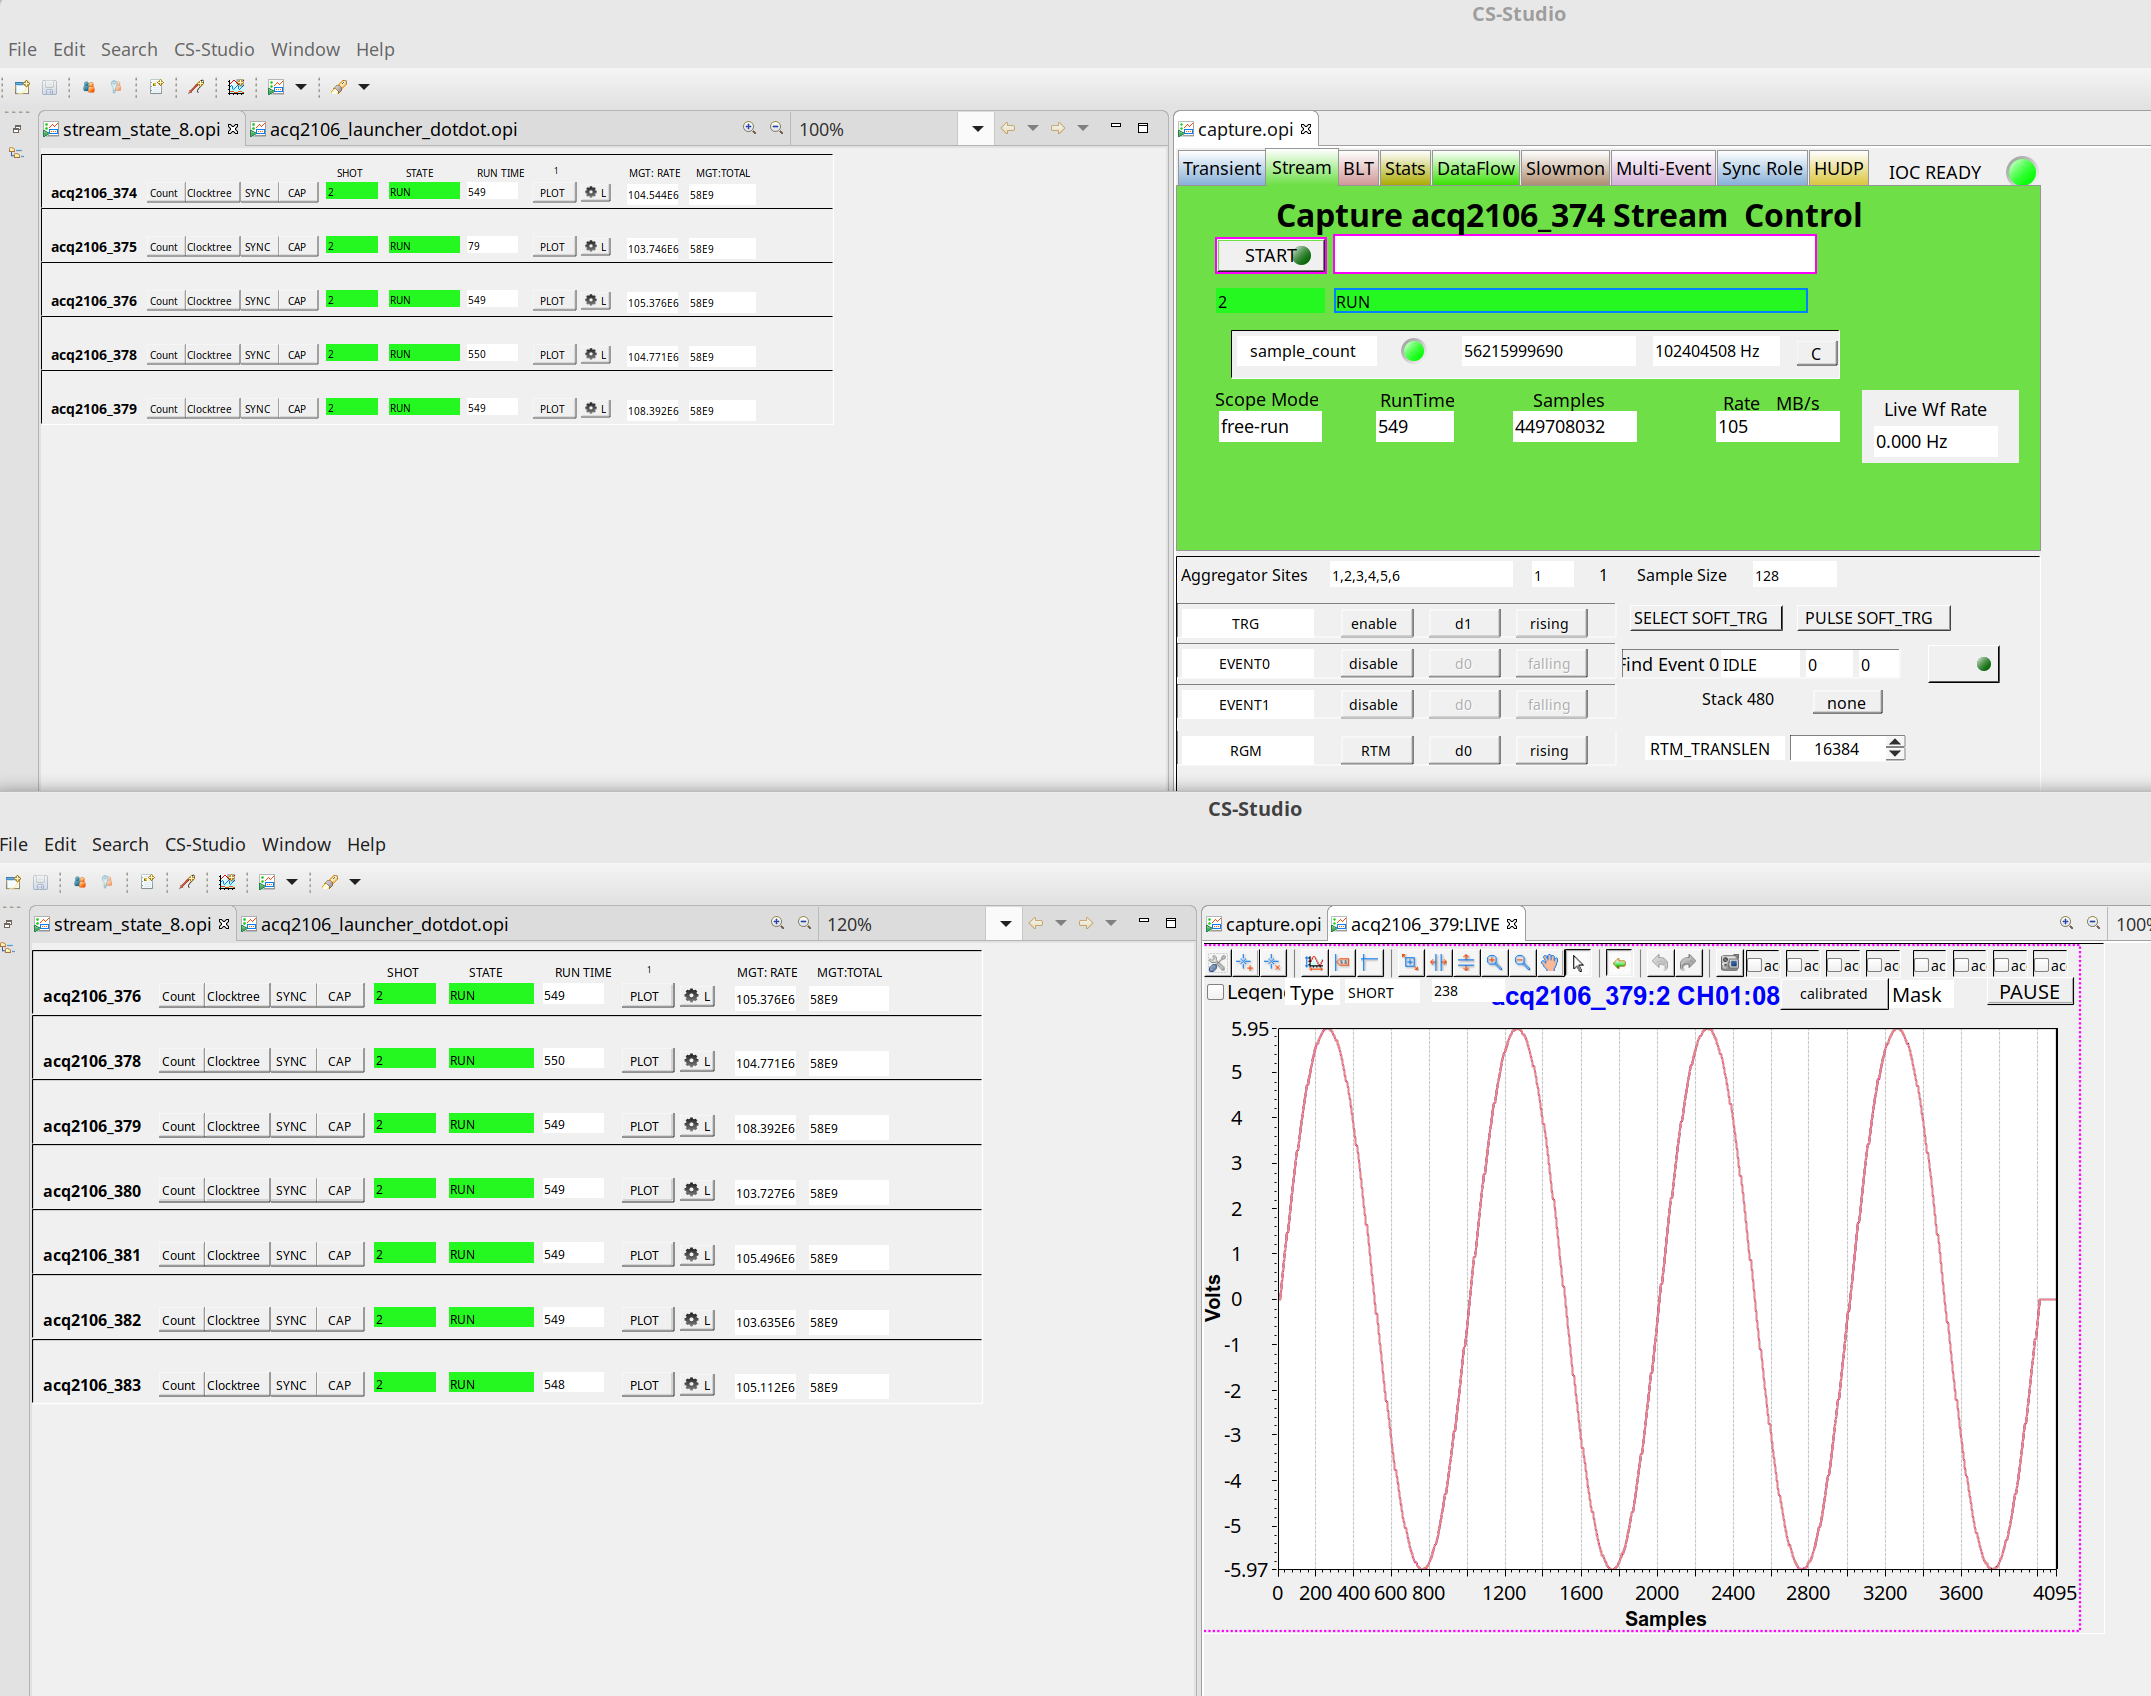Click the START button
This screenshot has width=2151, height=1696.
1271,255
